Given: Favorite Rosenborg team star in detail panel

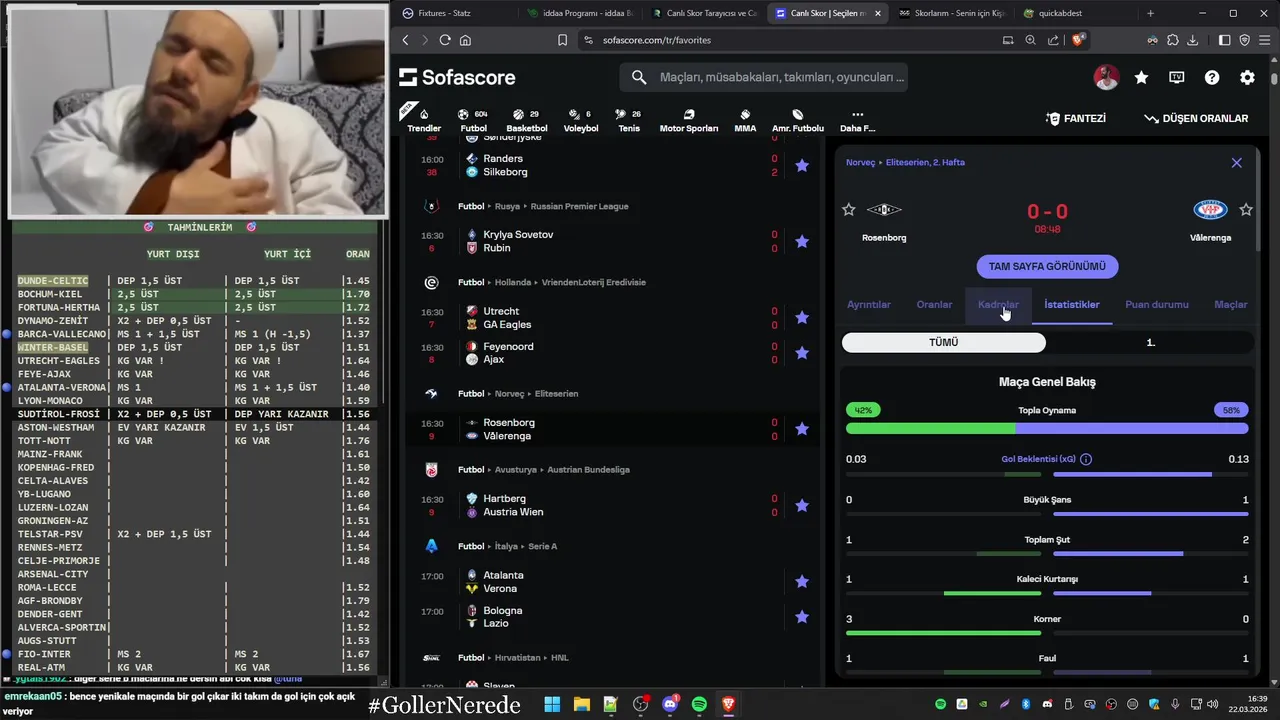Looking at the screenshot, I should coord(849,210).
